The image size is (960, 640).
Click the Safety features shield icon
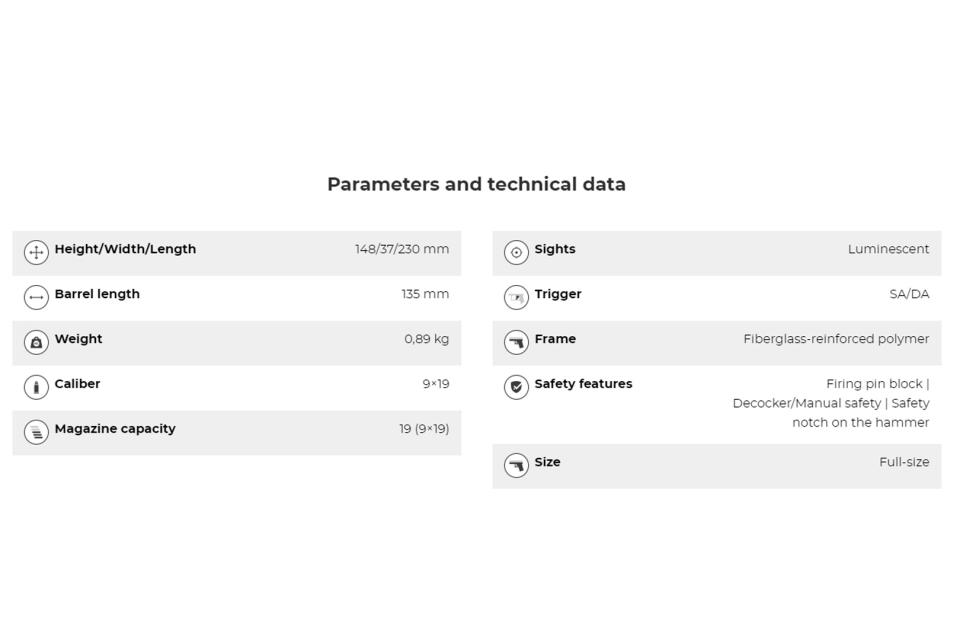516,387
